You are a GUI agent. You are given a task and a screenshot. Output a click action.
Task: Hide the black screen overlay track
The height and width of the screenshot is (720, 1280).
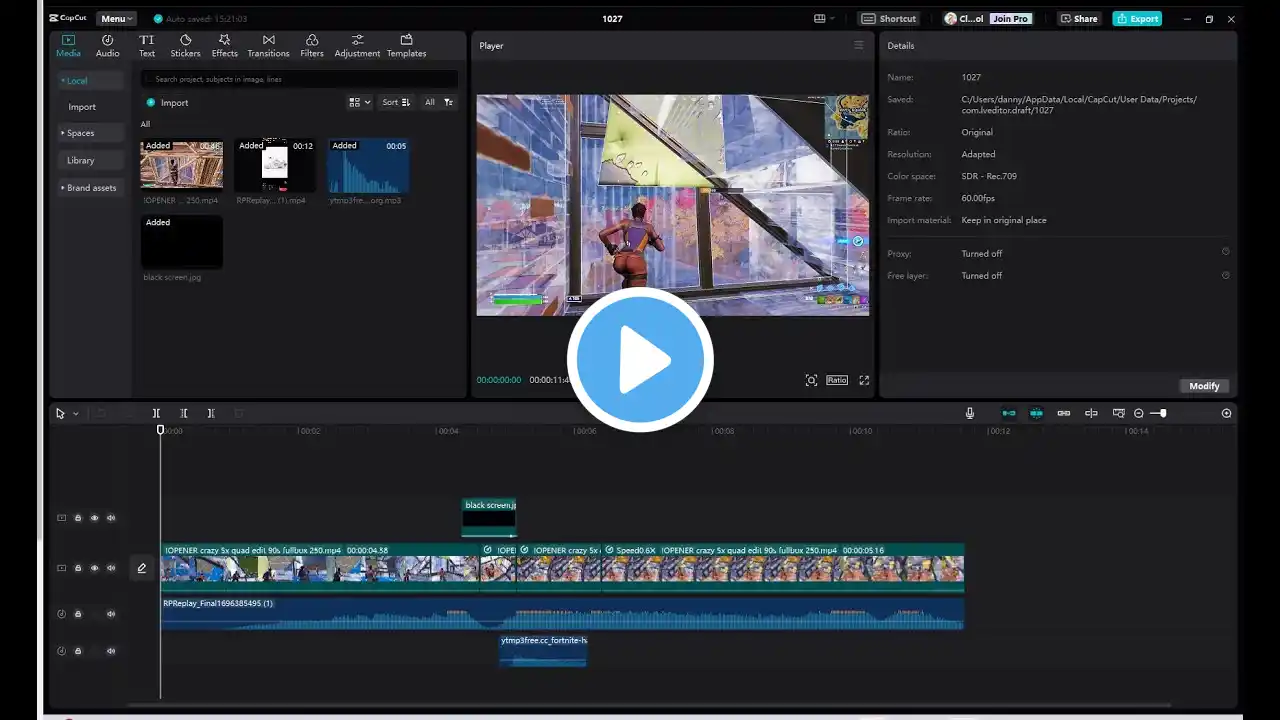coord(95,518)
